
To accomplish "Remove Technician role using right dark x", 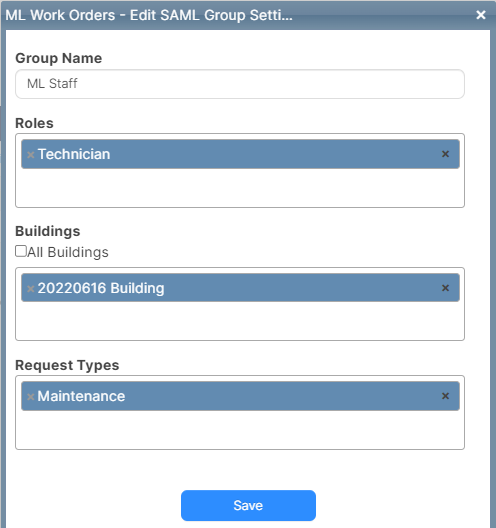I will 445,154.
